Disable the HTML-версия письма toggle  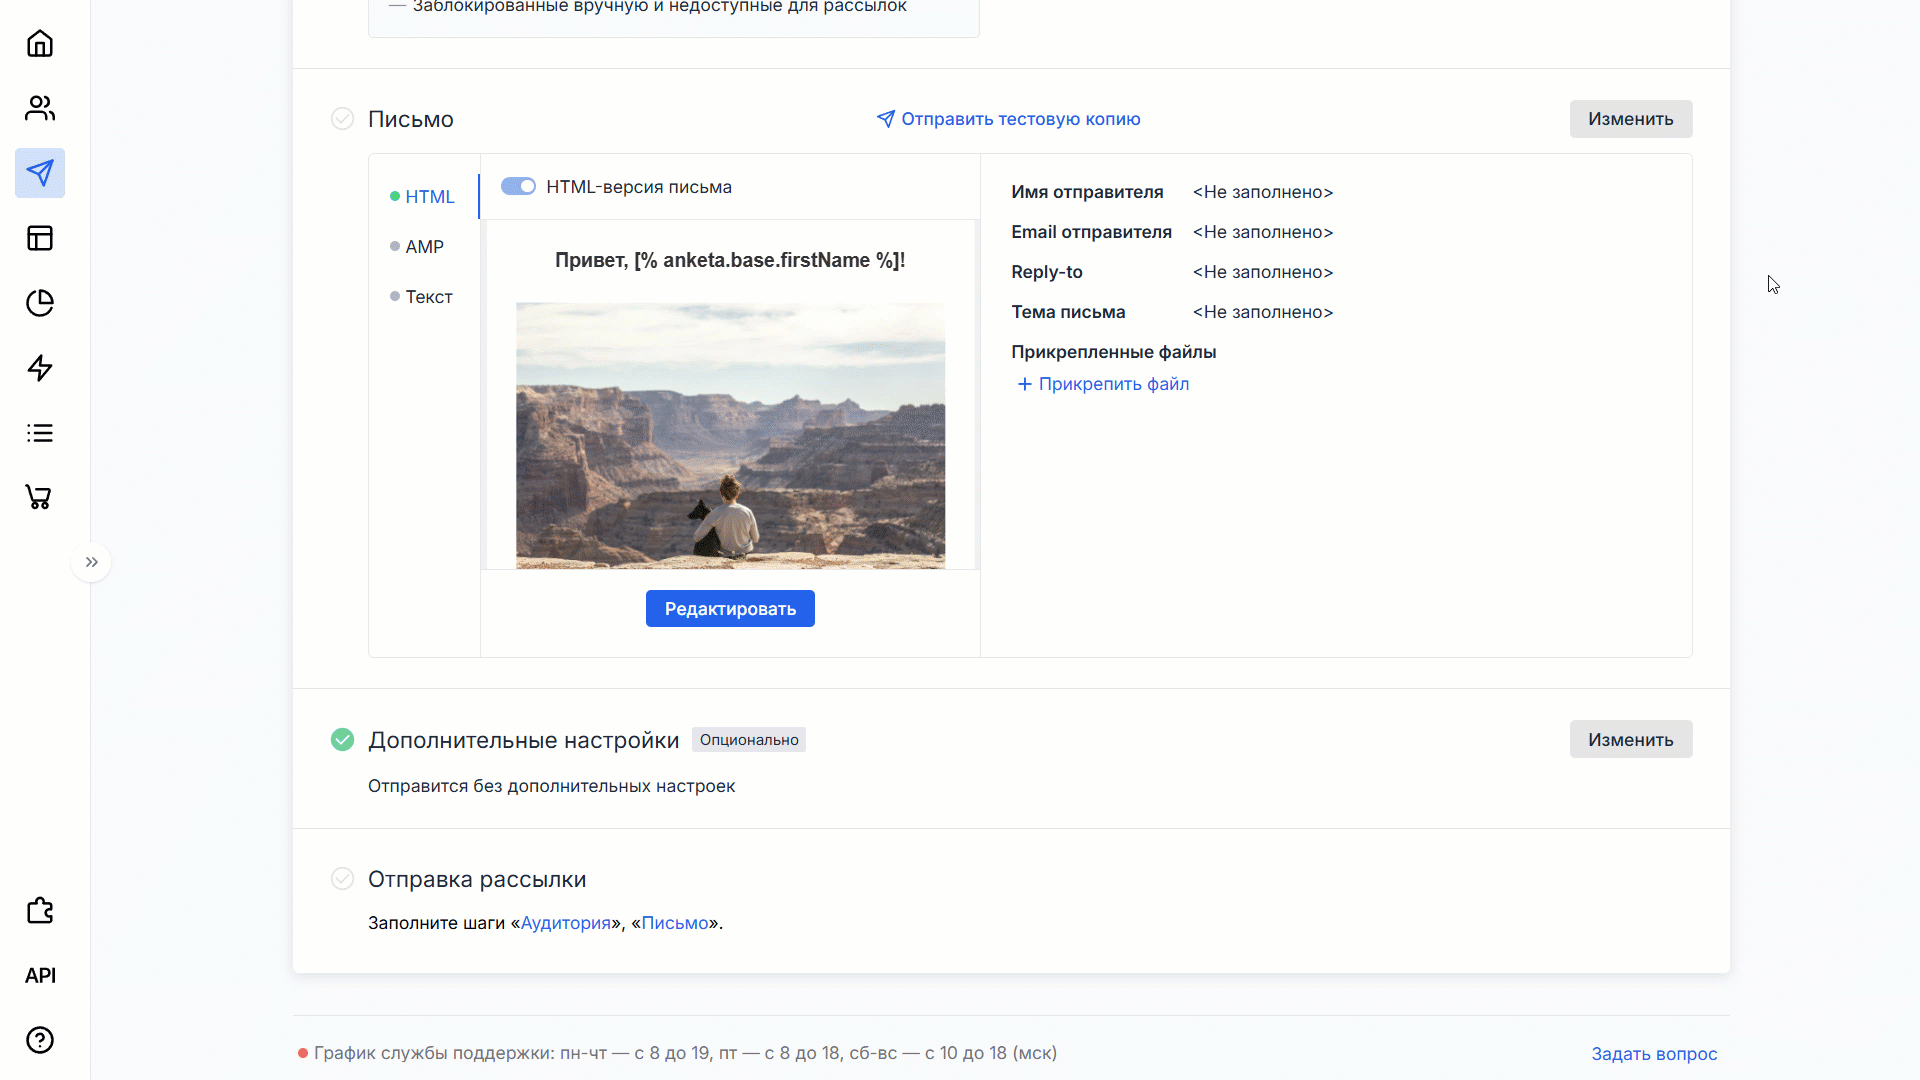tap(518, 186)
